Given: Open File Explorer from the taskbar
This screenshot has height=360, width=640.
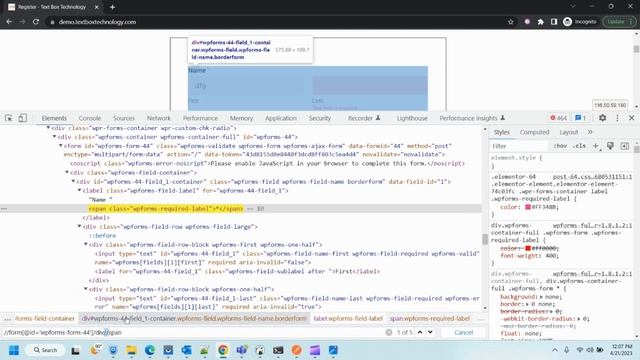Looking at the screenshot, I should 131,350.
